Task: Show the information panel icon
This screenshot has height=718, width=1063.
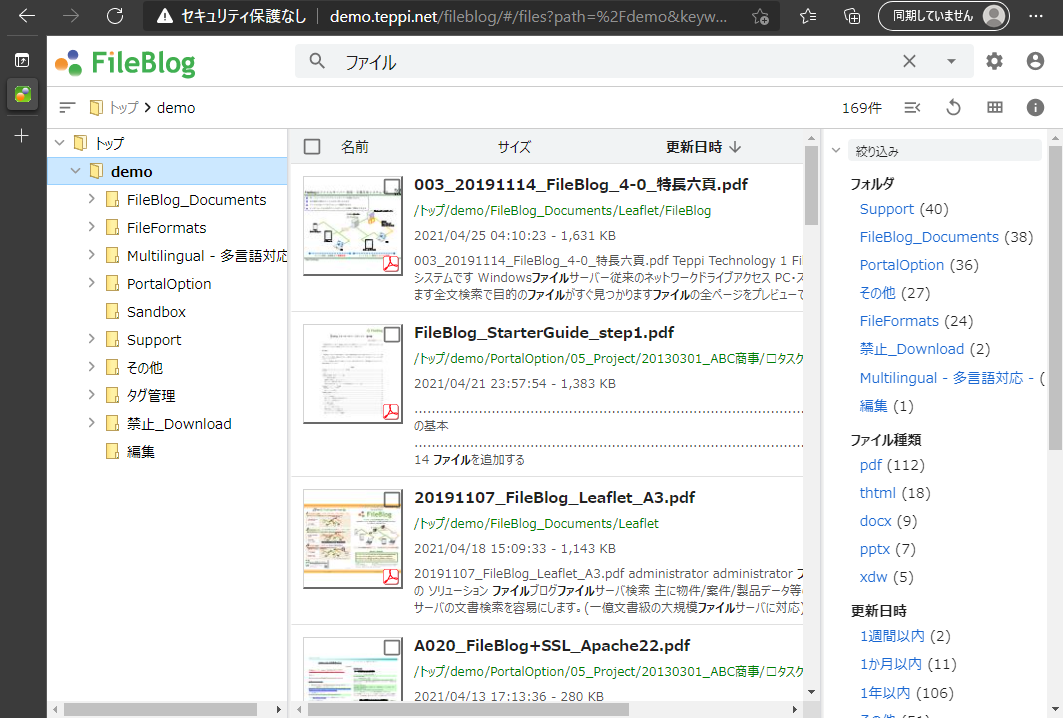Action: pos(1035,107)
